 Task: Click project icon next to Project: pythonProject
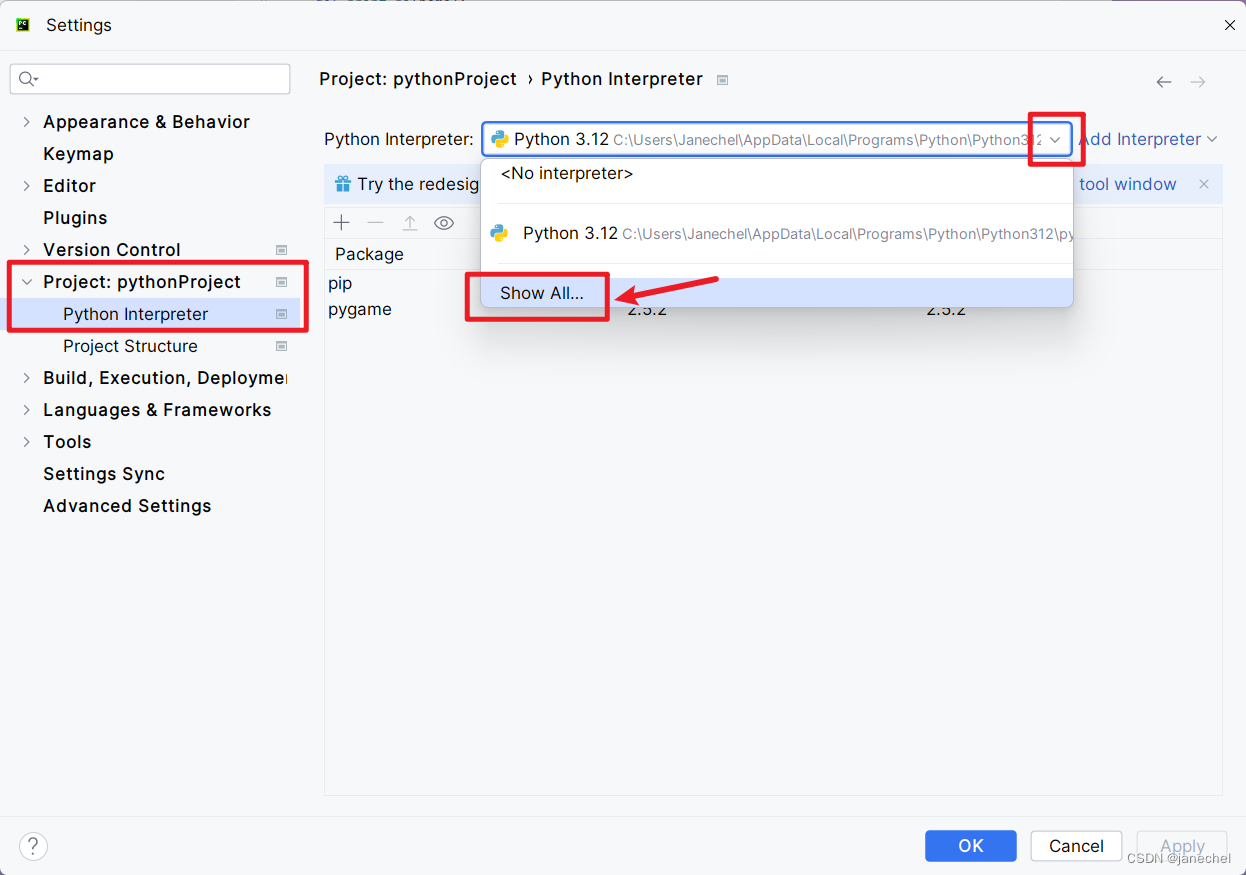[x=282, y=282]
